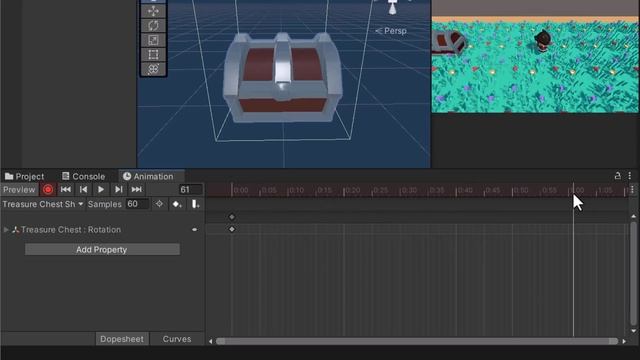Click the treasure chest in Scene view
Viewport: 640px width, 360px height.
coord(282,78)
